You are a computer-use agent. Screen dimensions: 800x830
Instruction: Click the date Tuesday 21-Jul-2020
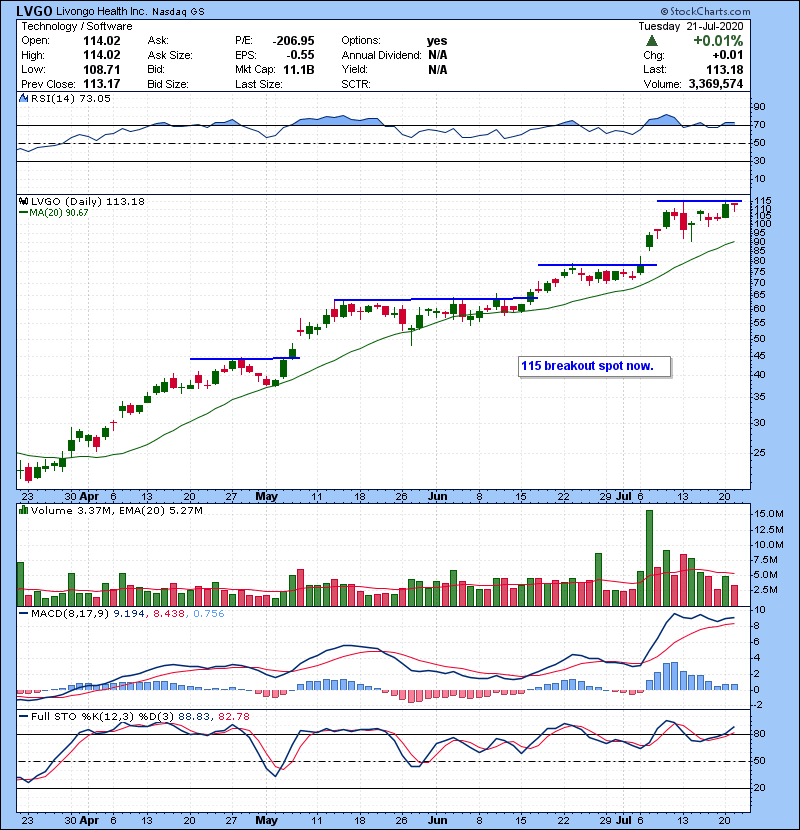690,26
